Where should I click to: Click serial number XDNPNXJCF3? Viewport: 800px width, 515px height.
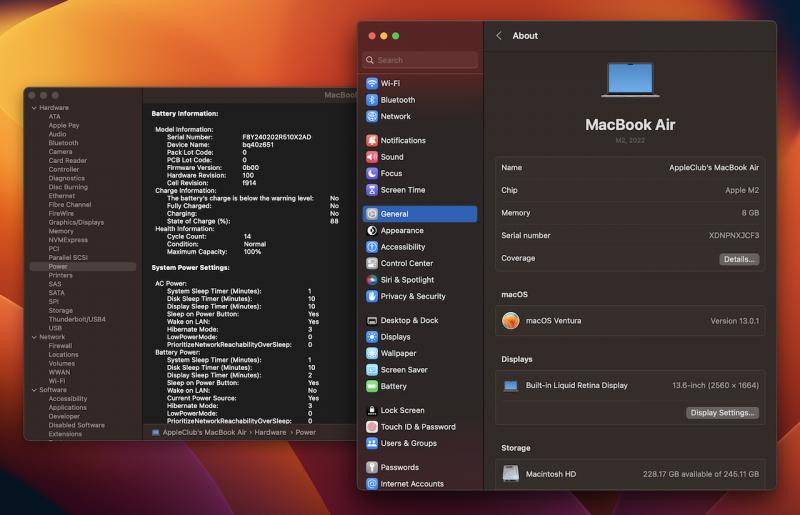[734, 235]
